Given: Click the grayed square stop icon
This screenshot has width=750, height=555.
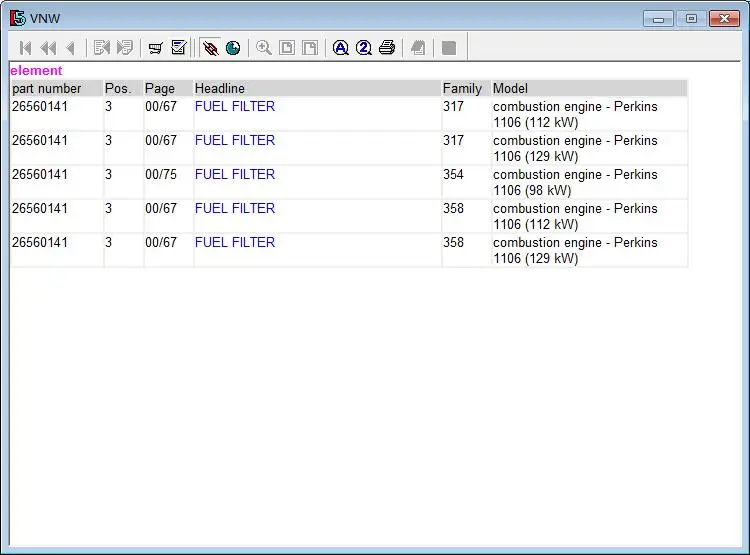Looking at the screenshot, I should (x=449, y=48).
